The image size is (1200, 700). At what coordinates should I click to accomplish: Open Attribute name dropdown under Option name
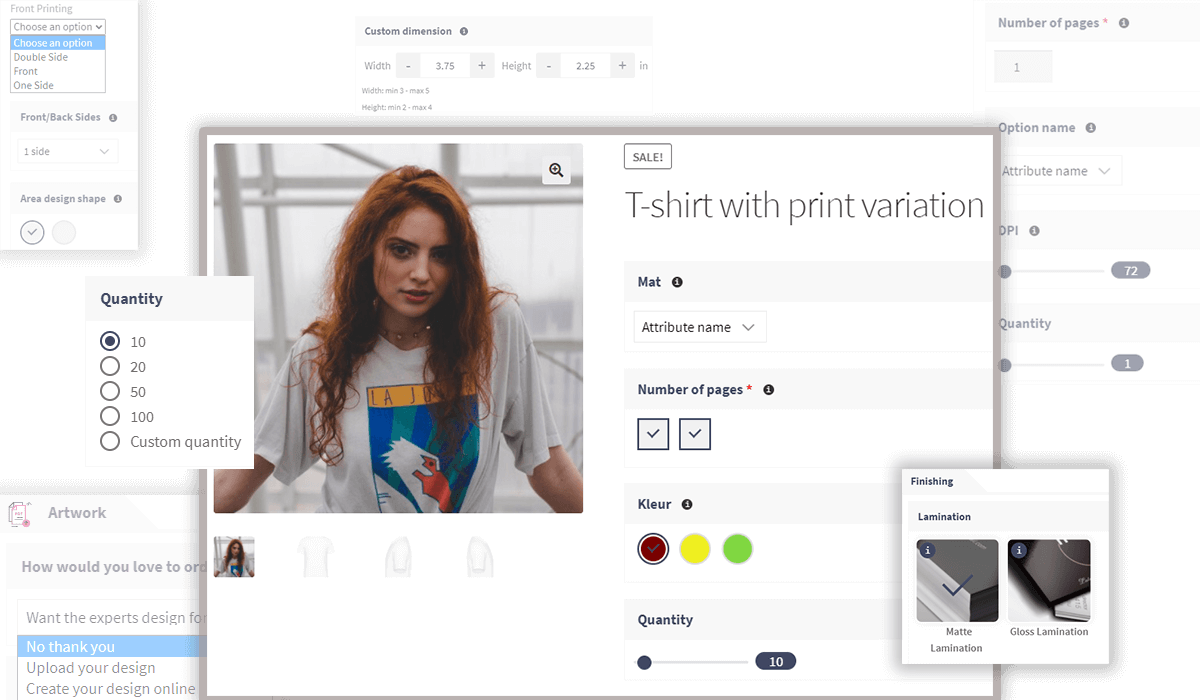click(x=1057, y=171)
